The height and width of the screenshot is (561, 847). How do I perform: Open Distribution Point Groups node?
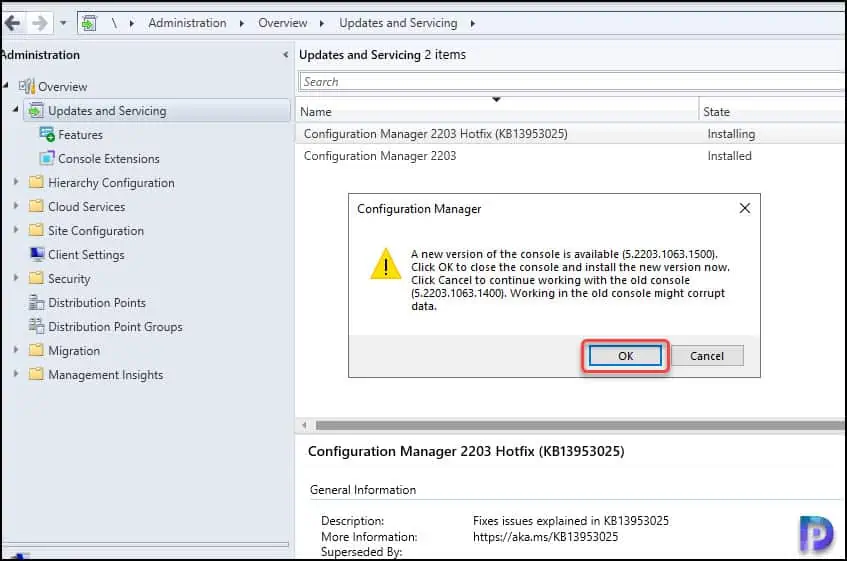(115, 327)
